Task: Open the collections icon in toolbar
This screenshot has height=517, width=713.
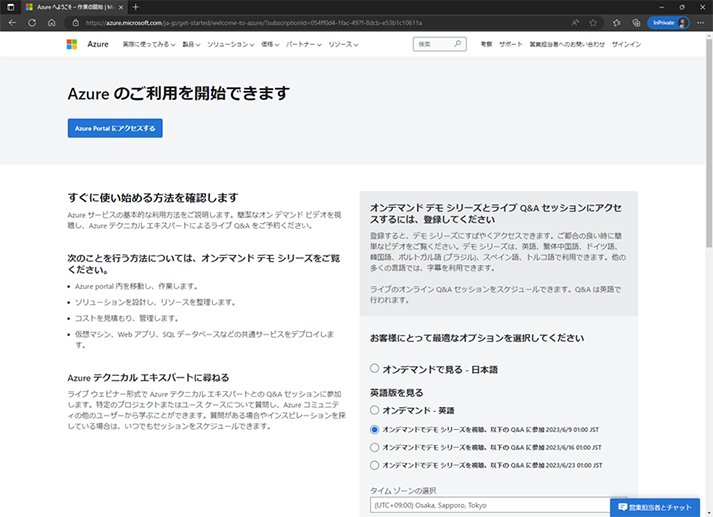Action: tap(636, 23)
